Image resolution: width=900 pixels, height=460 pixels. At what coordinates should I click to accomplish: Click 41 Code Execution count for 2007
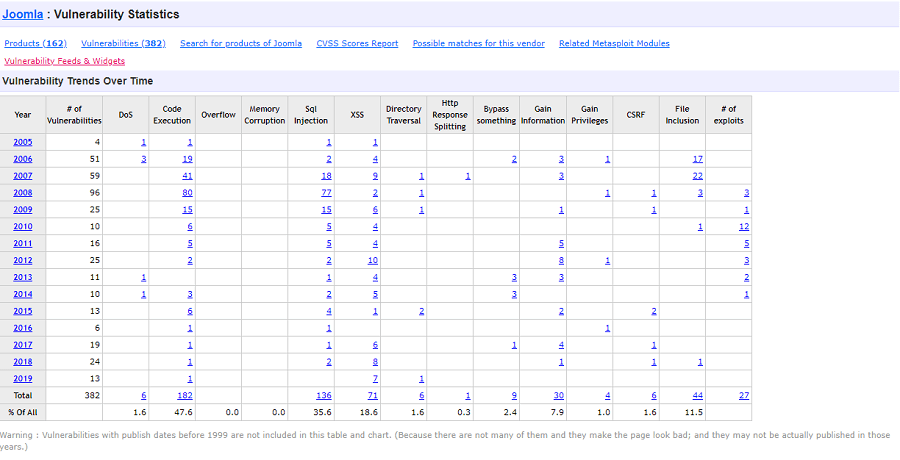(188, 176)
